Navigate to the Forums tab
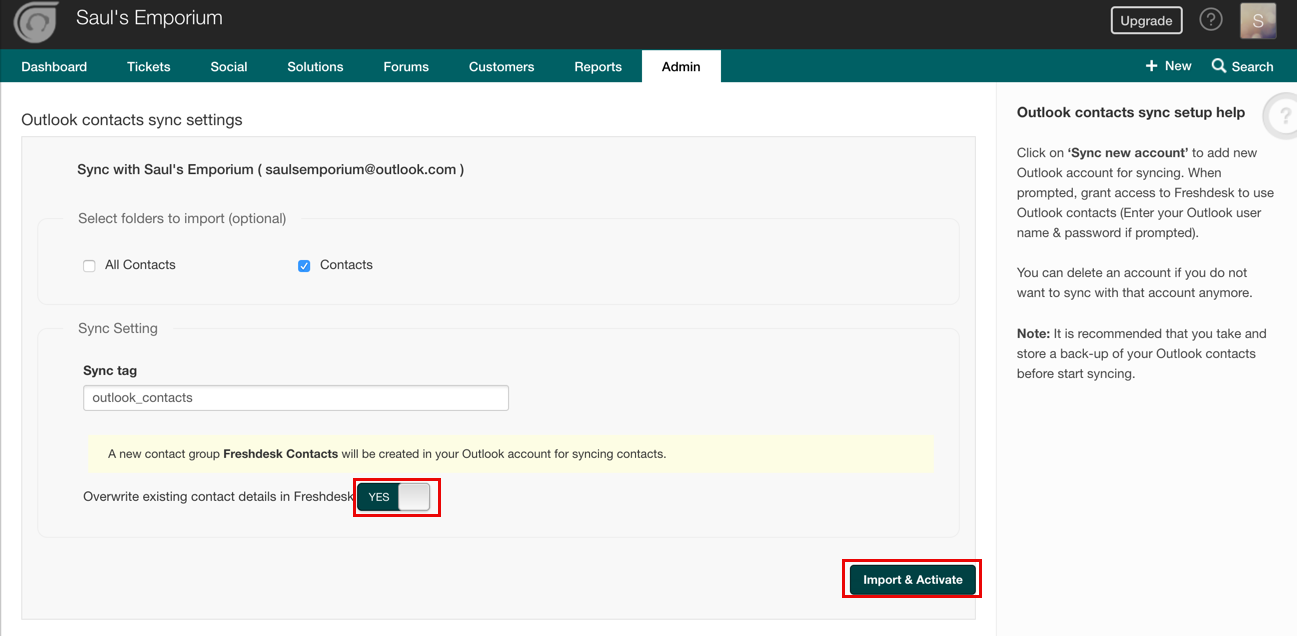 tap(406, 67)
